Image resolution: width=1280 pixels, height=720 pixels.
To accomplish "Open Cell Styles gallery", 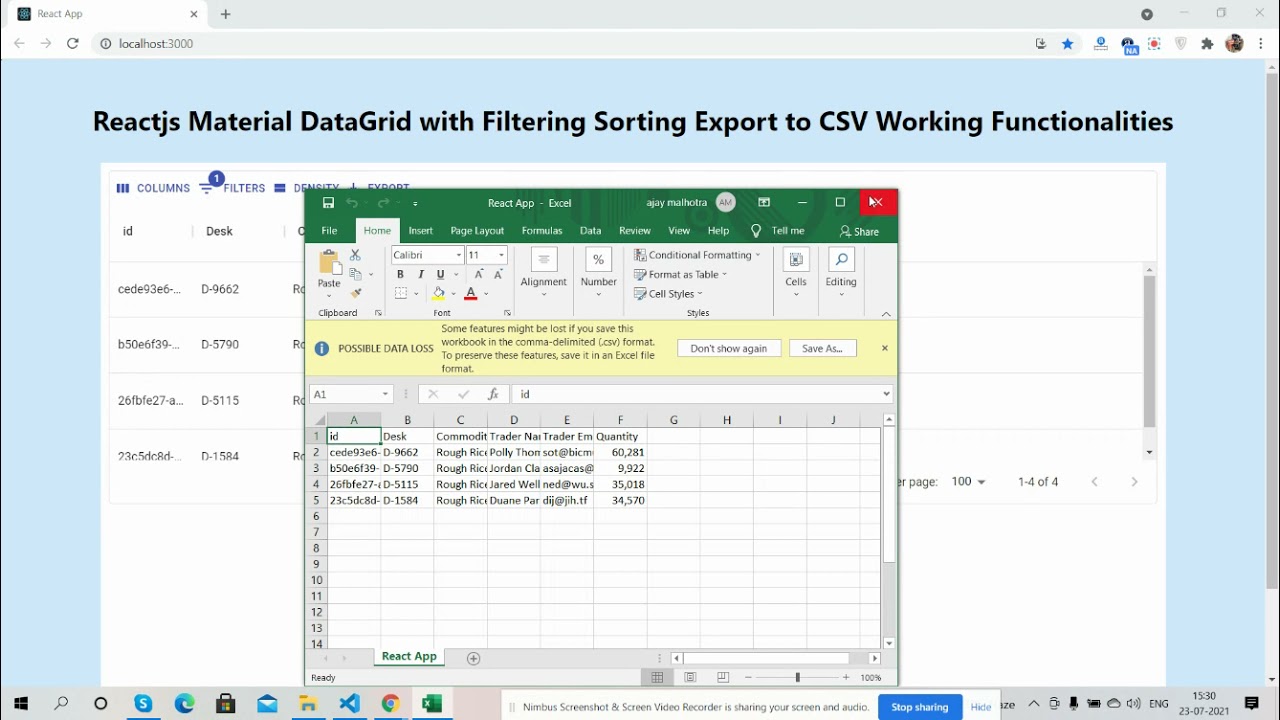I will (668, 294).
